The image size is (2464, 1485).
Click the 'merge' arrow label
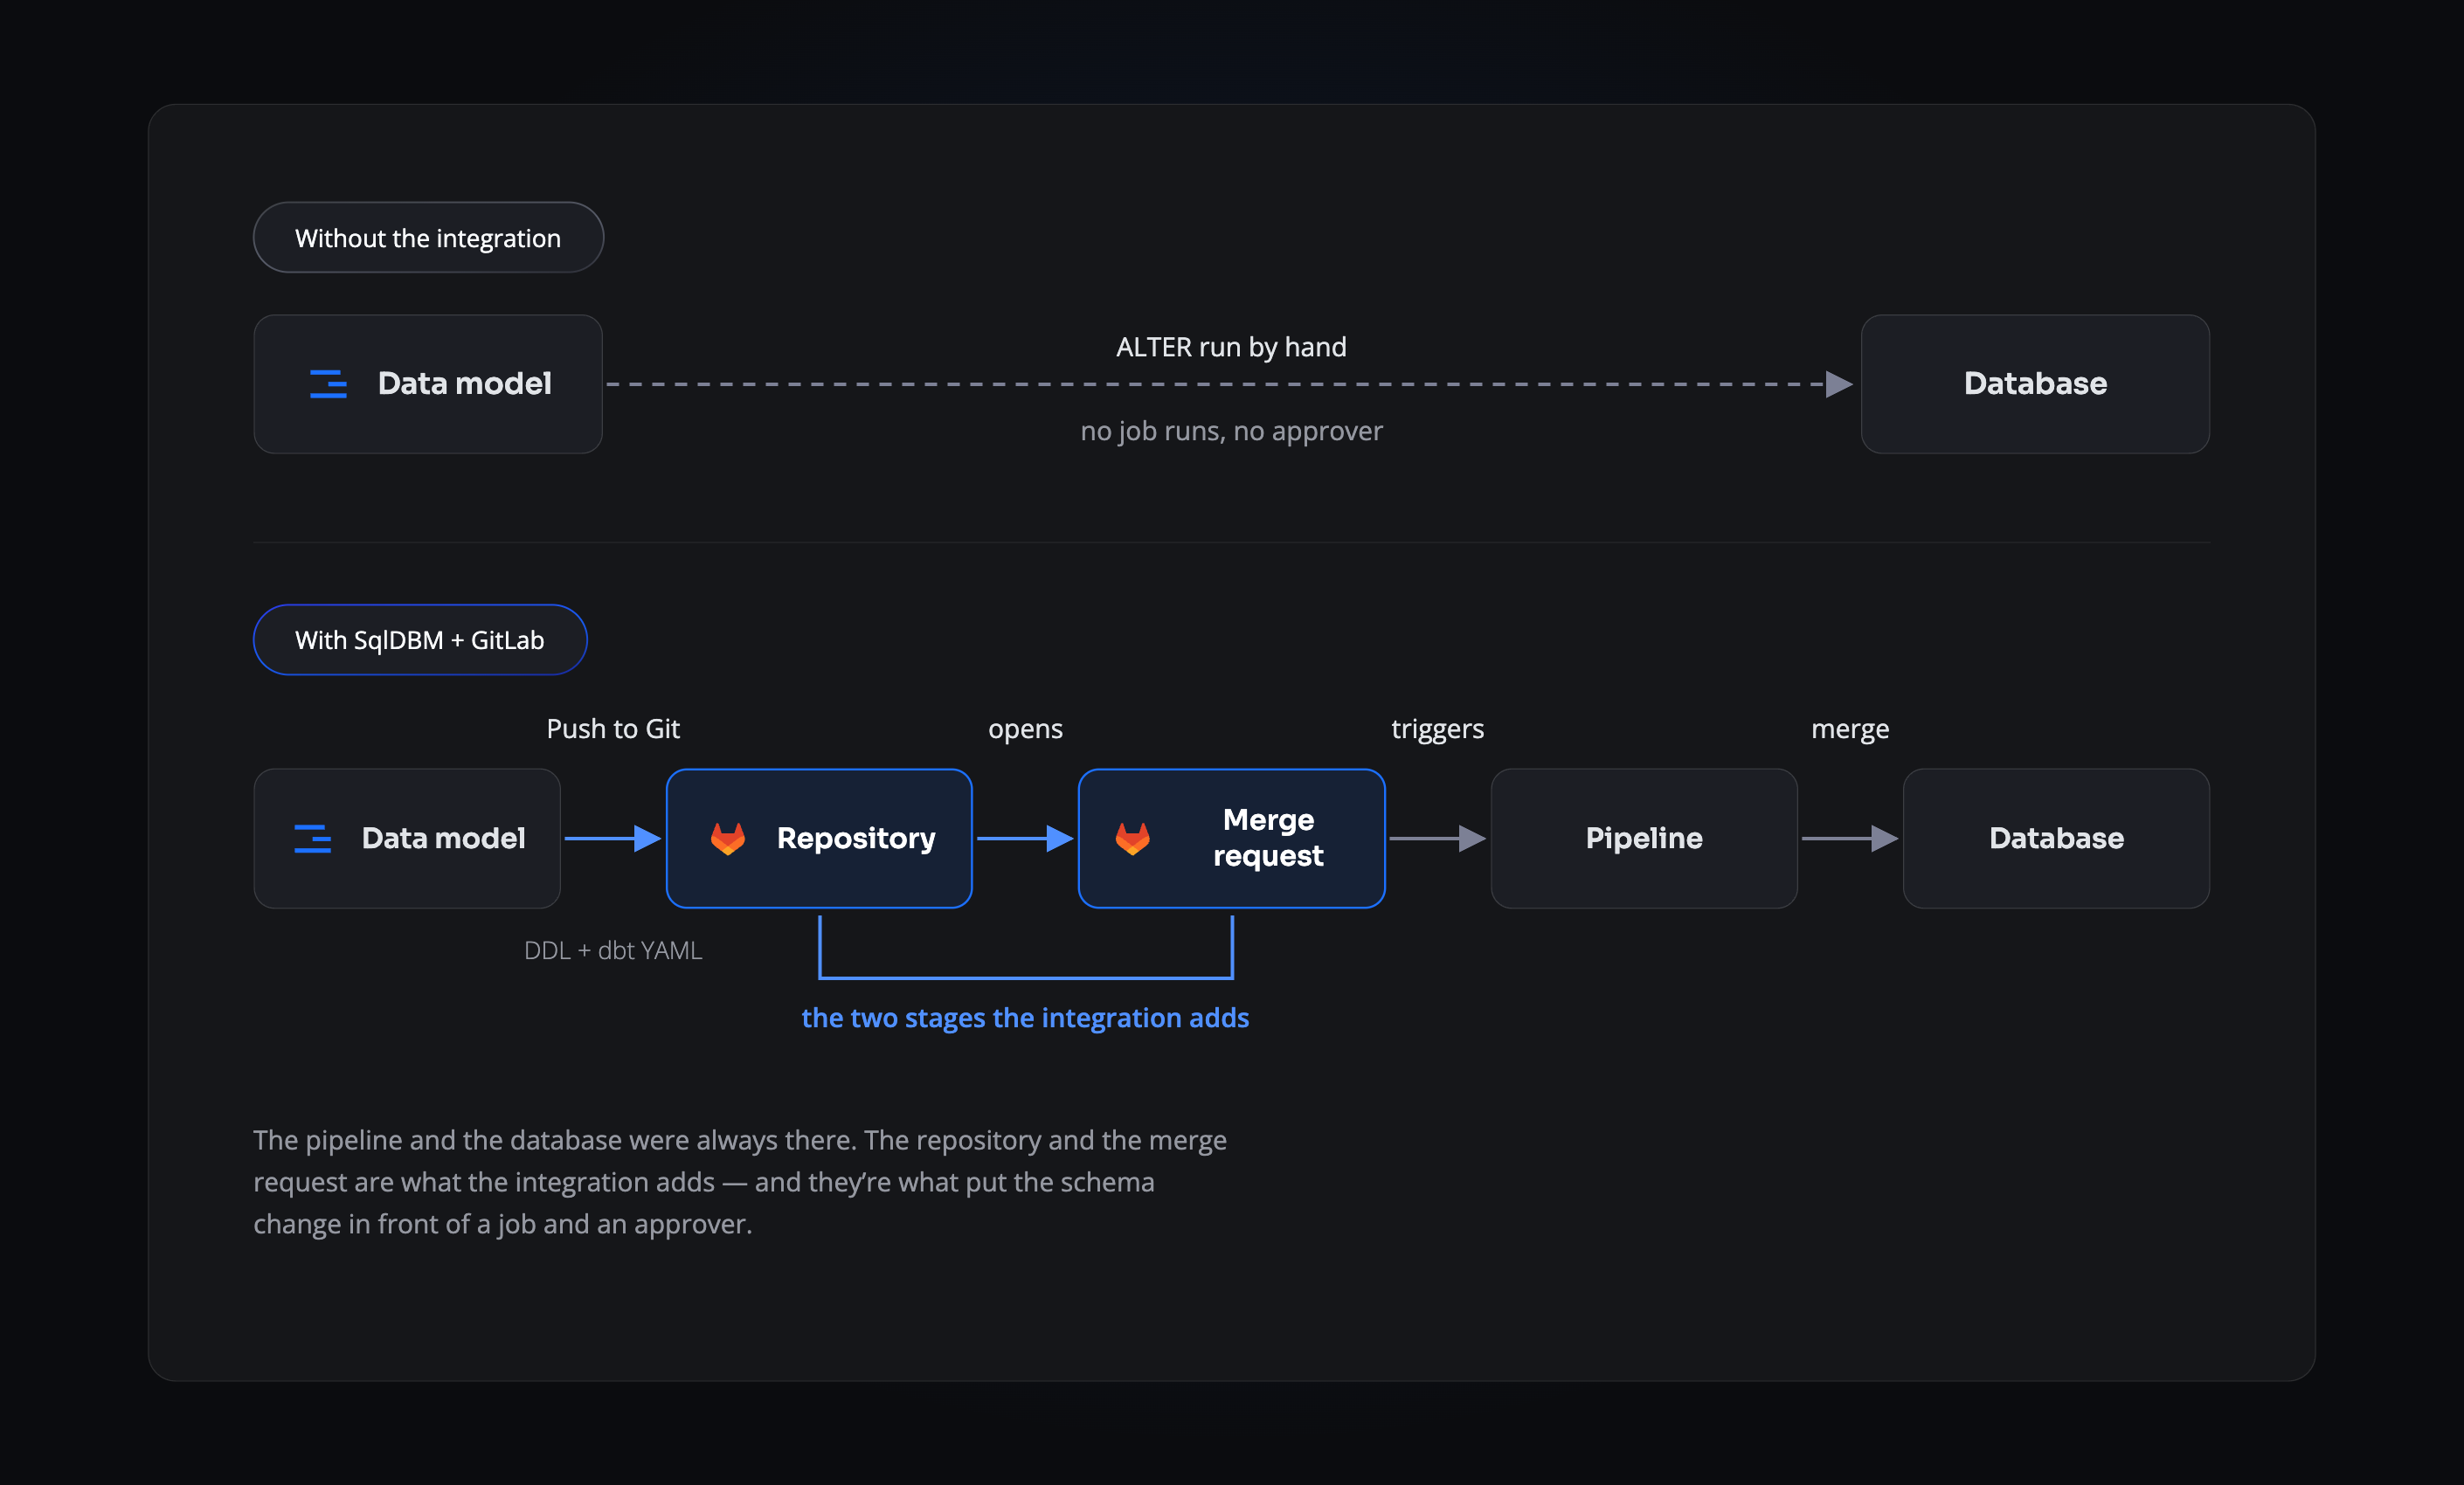1850,729
